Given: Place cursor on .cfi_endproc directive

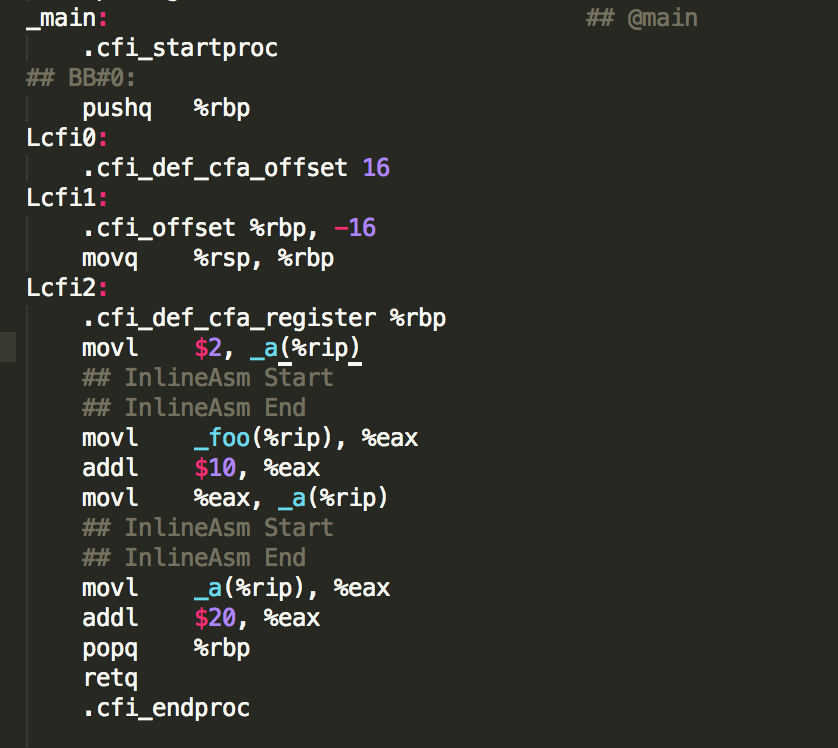Looking at the screenshot, I should 166,708.
